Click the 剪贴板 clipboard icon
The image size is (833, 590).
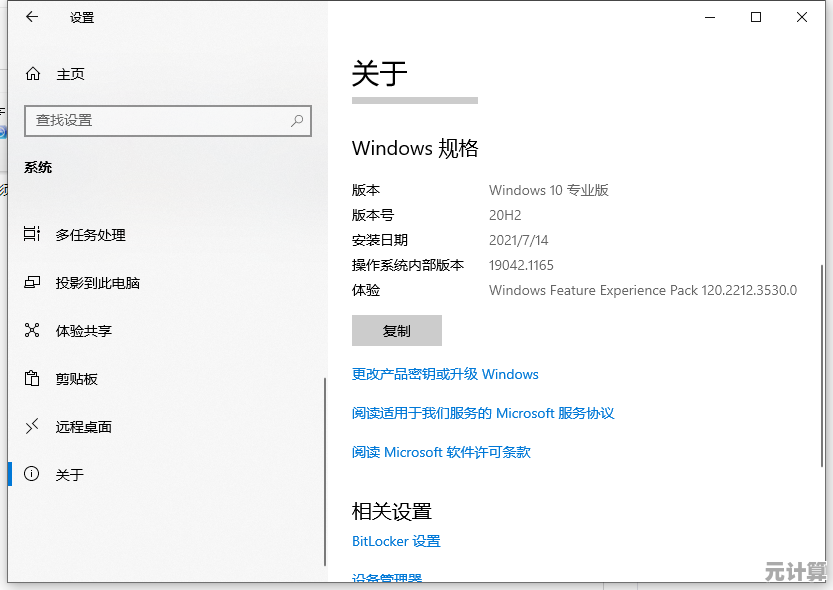point(32,379)
